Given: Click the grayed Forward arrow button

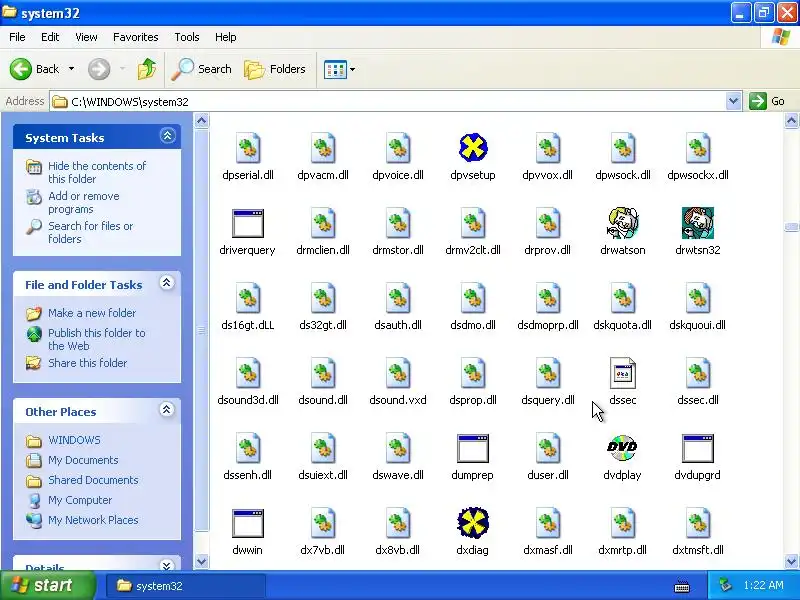Looking at the screenshot, I should [99, 69].
